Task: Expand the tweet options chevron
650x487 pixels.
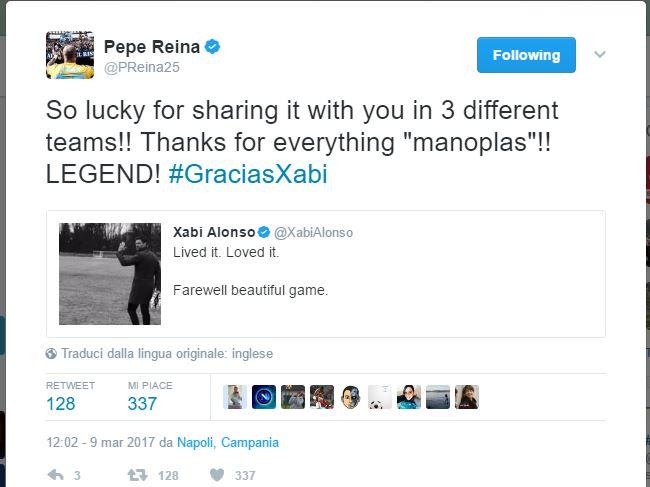Action: point(600,55)
